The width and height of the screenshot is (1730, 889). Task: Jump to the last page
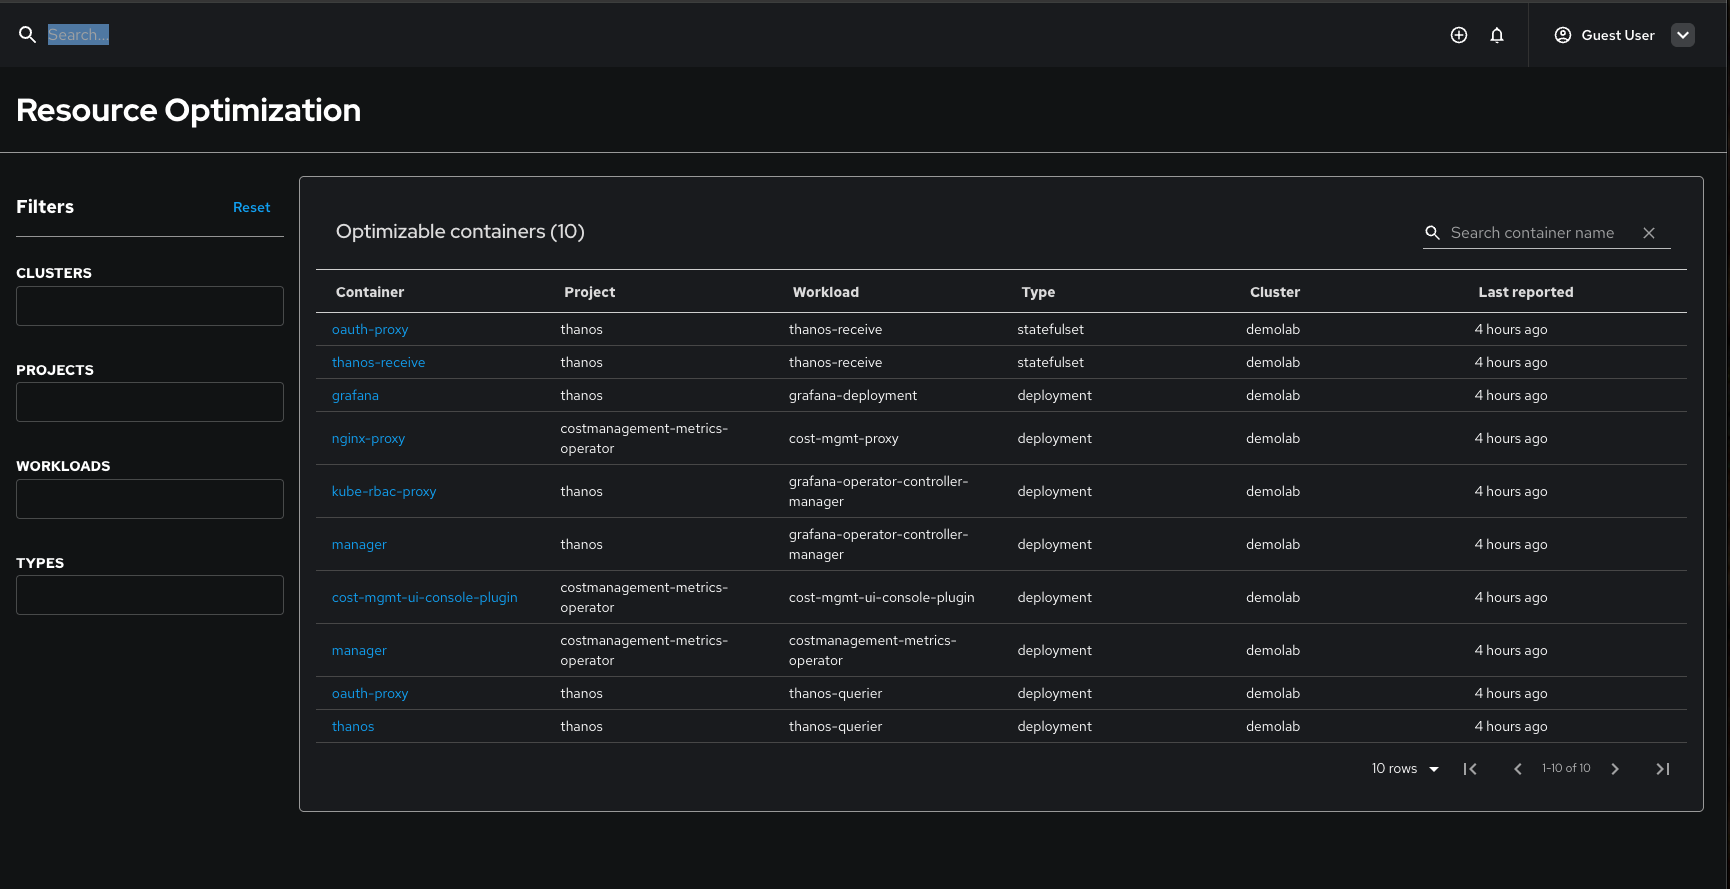point(1663,769)
